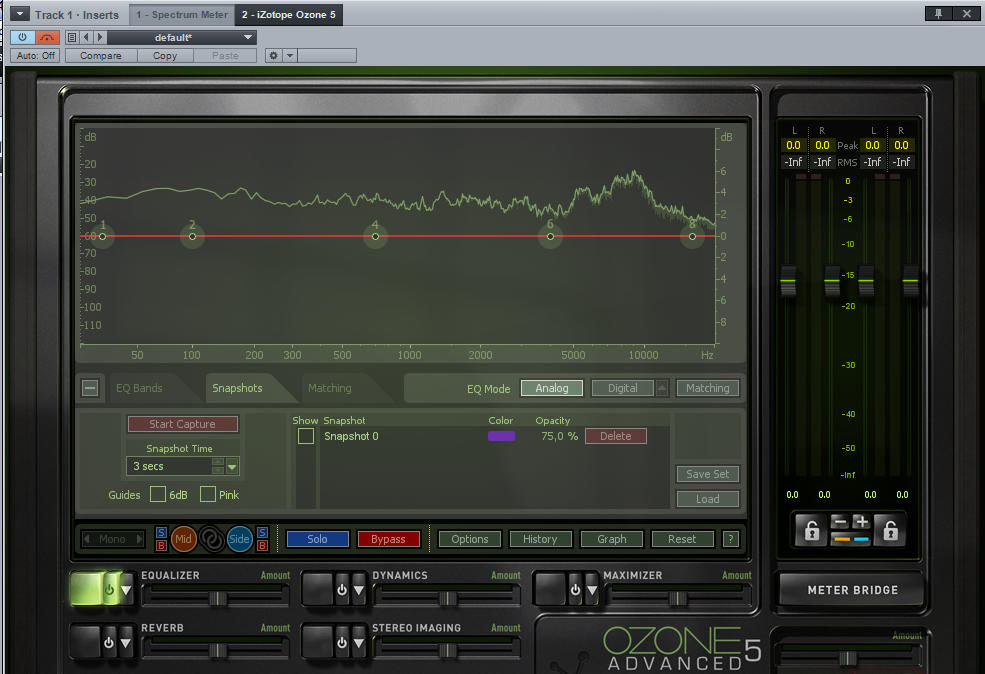This screenshot has width=985, height=674.
Task: Expand the Dynamics module preset arrow
Action: tap(358, 590)
